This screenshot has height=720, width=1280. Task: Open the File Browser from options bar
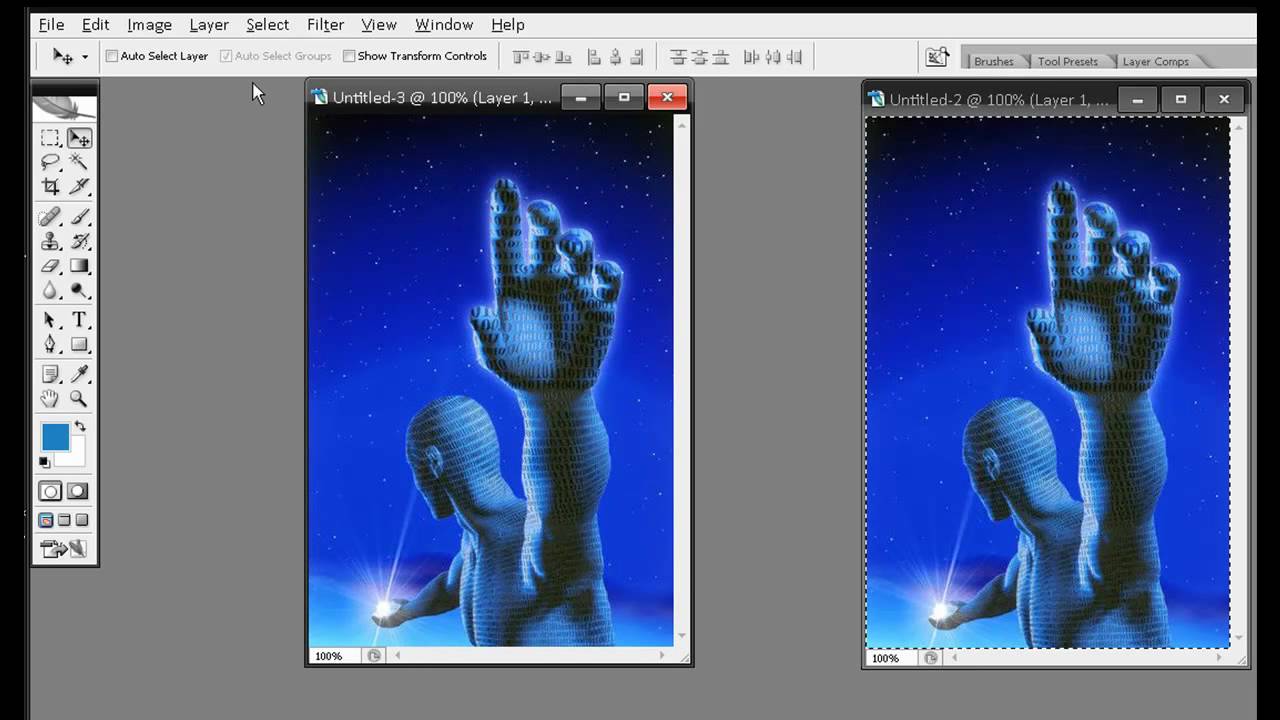pos(937,57)
